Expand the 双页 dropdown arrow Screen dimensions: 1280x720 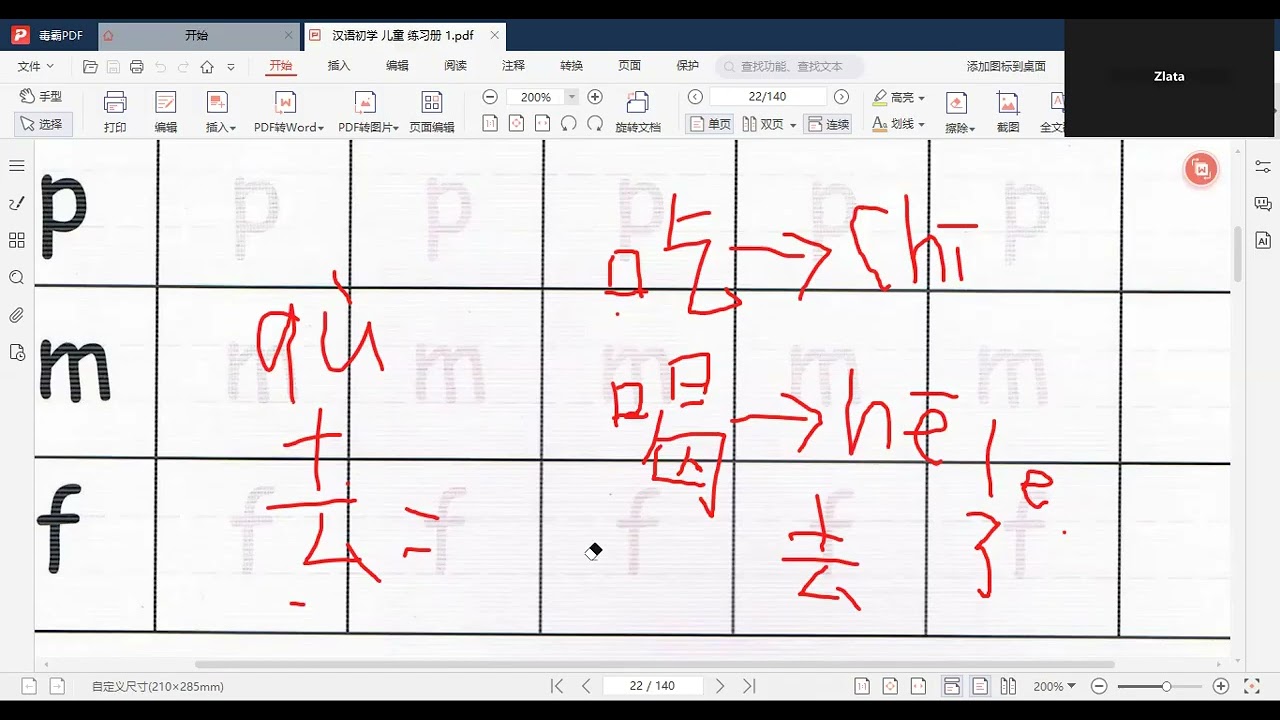click(793, 125)
